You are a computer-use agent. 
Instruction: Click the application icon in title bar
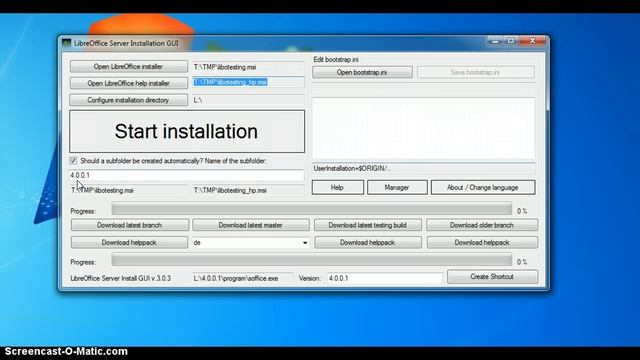pyautogui.click(x=67, y=43)
